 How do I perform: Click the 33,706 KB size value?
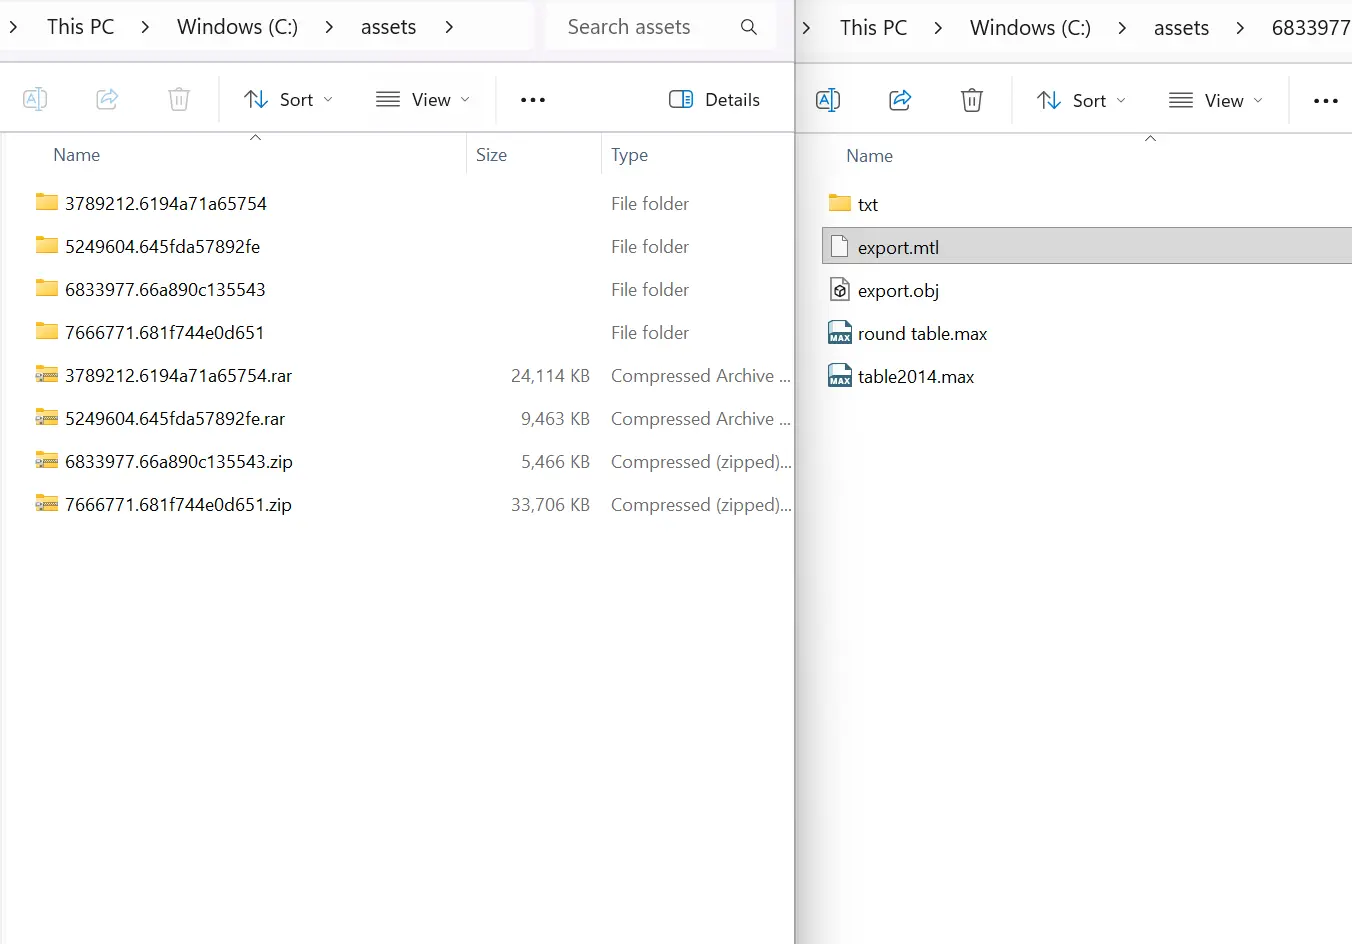pos(550,504)
